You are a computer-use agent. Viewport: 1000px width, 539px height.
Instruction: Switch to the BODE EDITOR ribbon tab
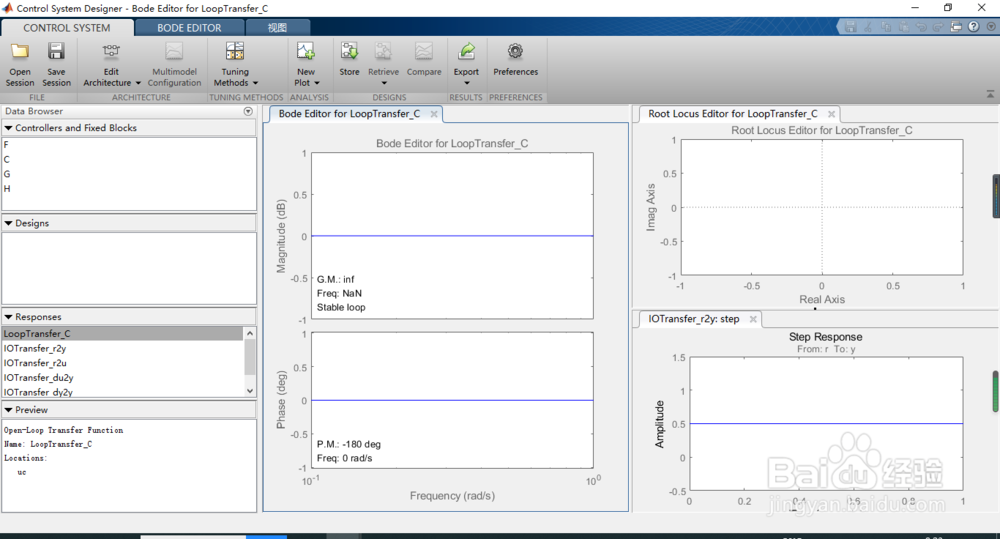pyautogui.click(x=189, y=28)
